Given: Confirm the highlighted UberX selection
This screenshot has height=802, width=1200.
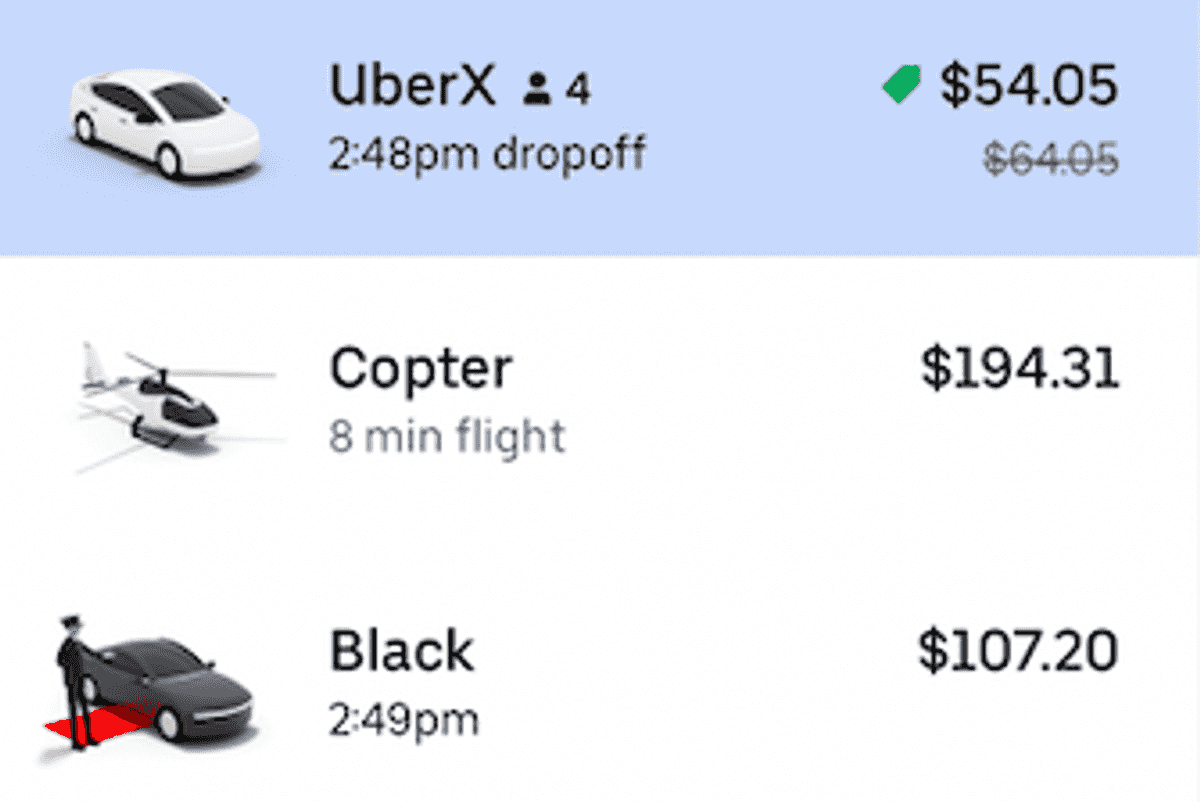Looking at the screenshot, I should [600, 125].
